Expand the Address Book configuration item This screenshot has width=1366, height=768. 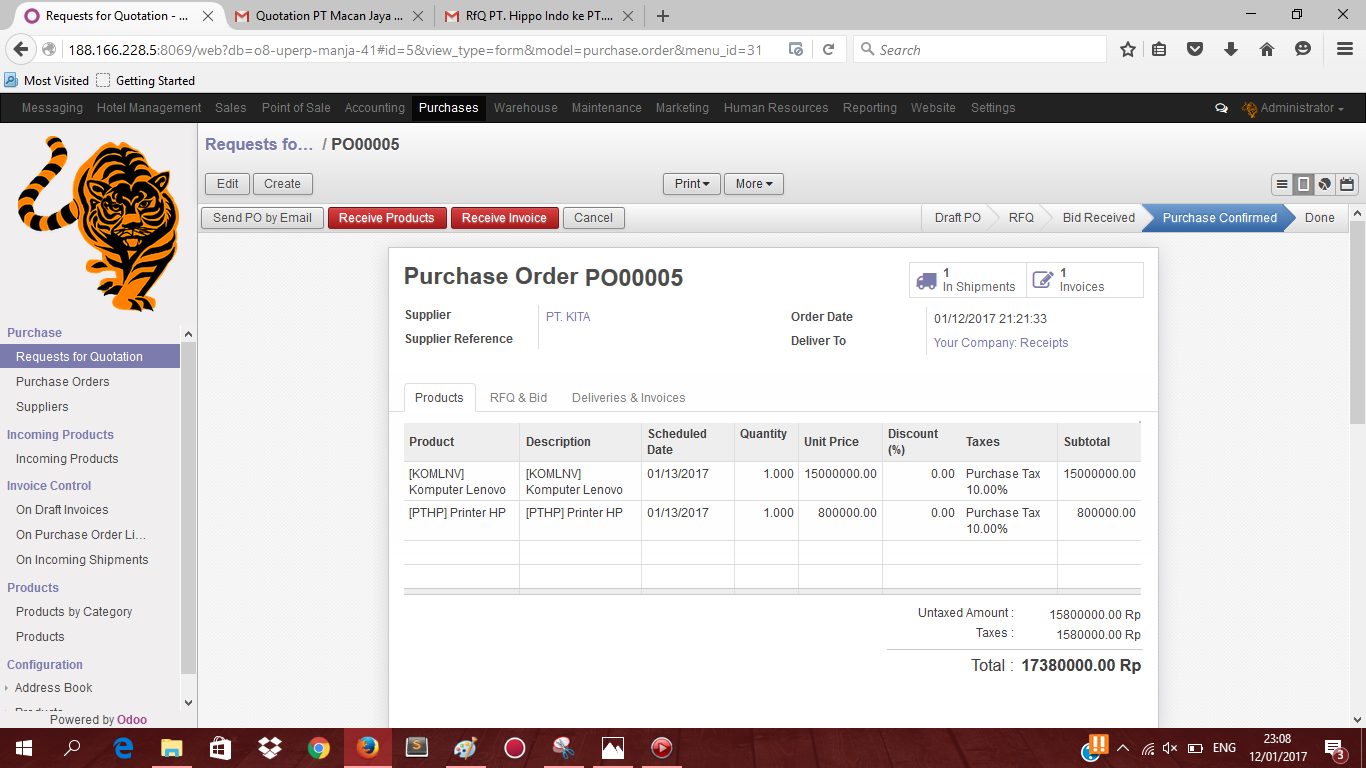point(53,688)
